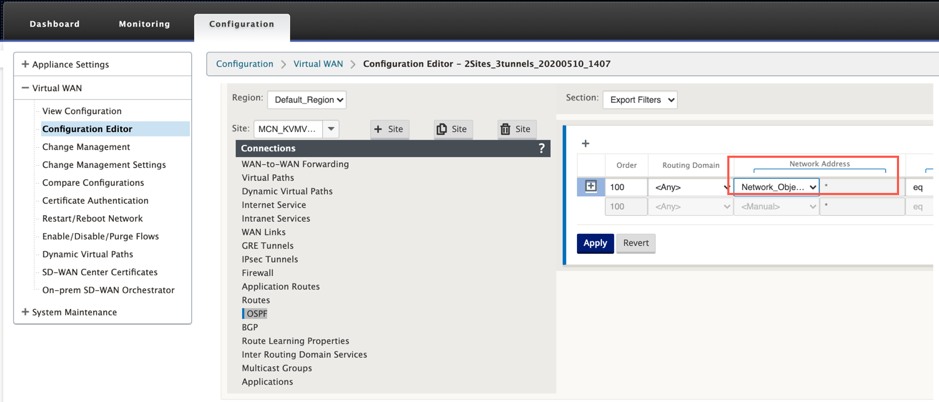
Task: Select GRE Tunnels in Connections
Action: point(268,246)
